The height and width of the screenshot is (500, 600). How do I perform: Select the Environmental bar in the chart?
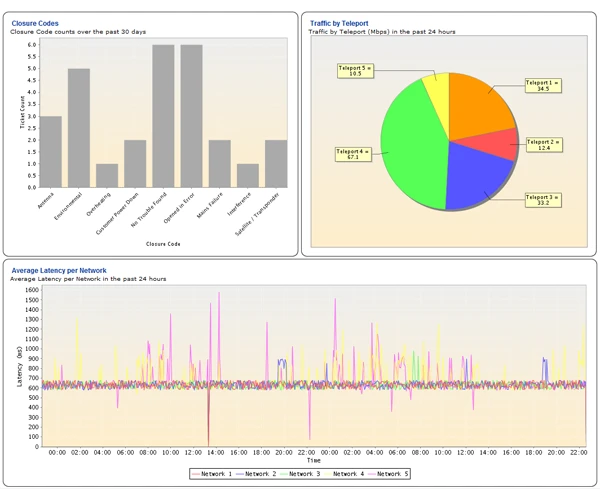79,128
